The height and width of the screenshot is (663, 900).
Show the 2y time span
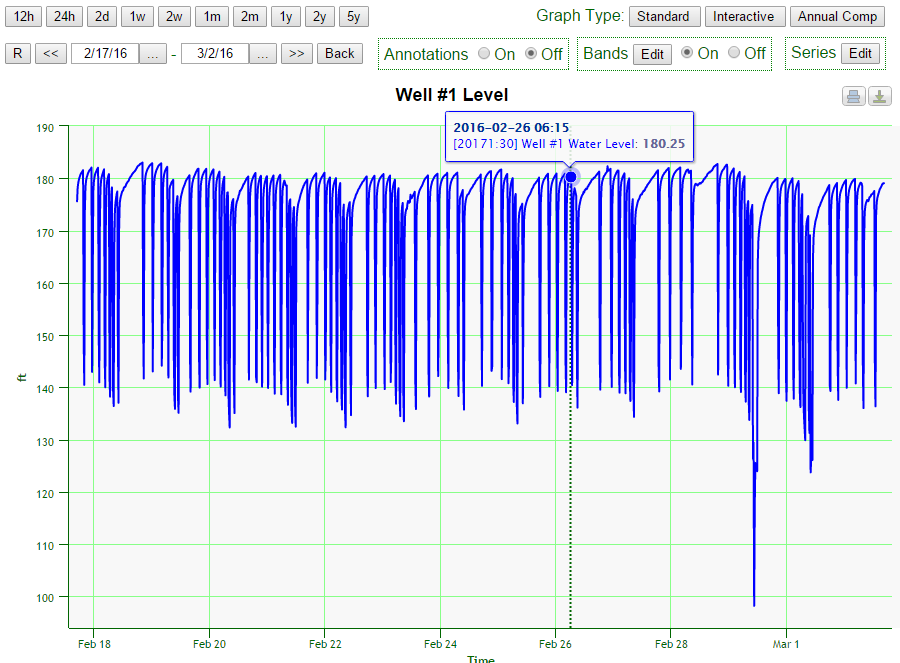(x=320, y=17)
